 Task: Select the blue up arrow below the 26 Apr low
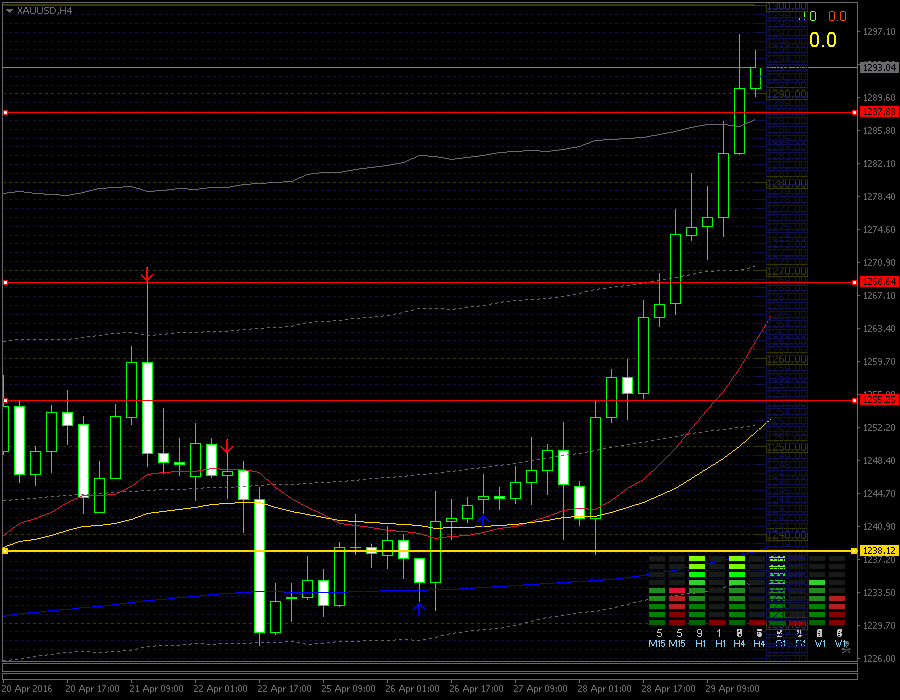(x=419, y=609)
